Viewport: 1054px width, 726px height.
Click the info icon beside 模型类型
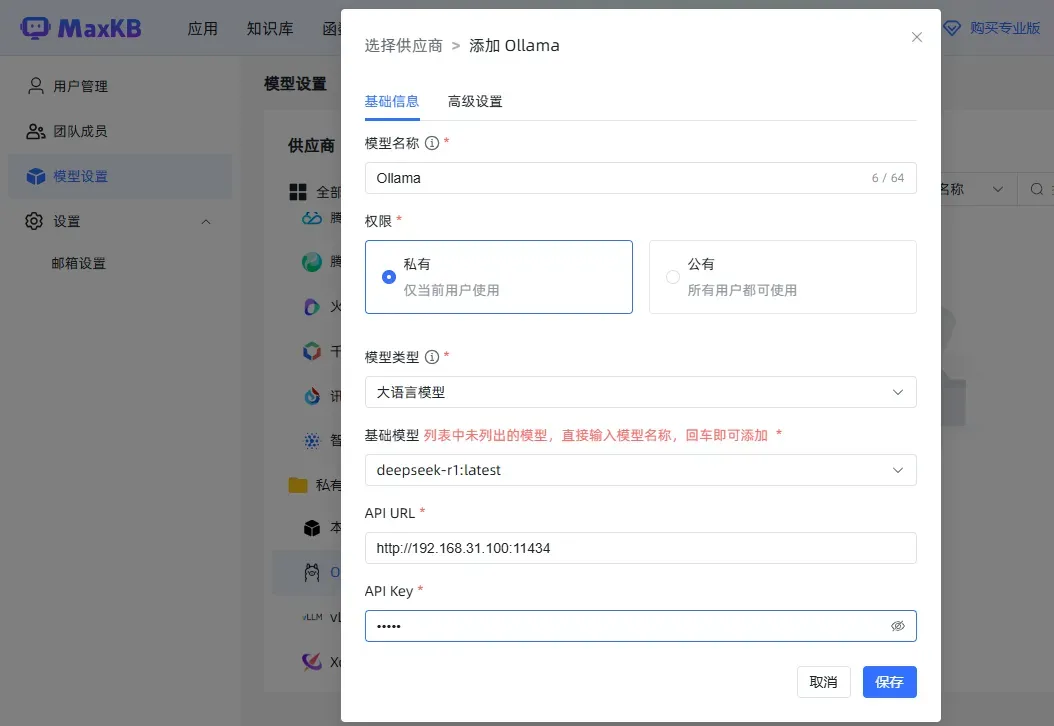[x=432, y=357]
